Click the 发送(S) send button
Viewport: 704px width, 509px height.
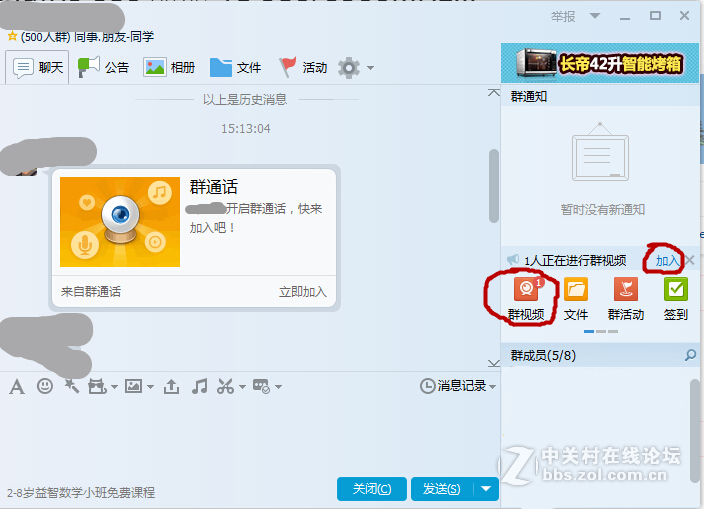442,489
